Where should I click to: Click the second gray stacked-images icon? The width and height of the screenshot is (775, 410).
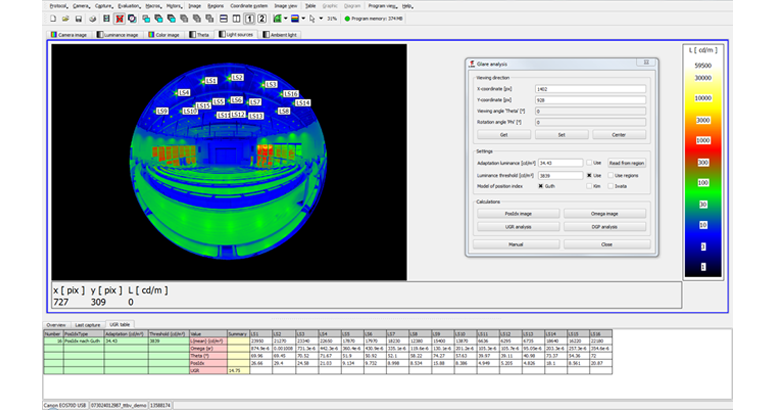(x=197, y=19)
